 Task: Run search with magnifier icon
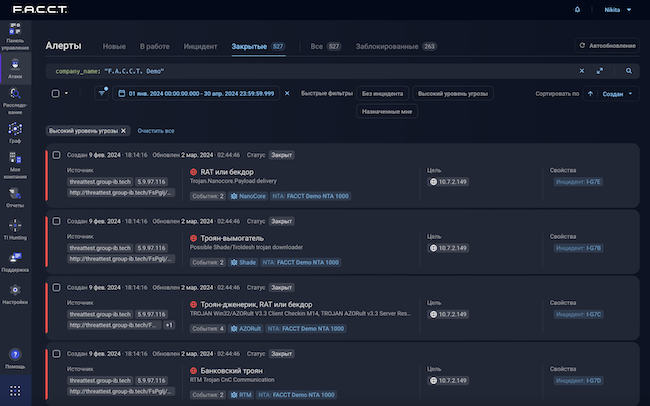click(629, 71)
